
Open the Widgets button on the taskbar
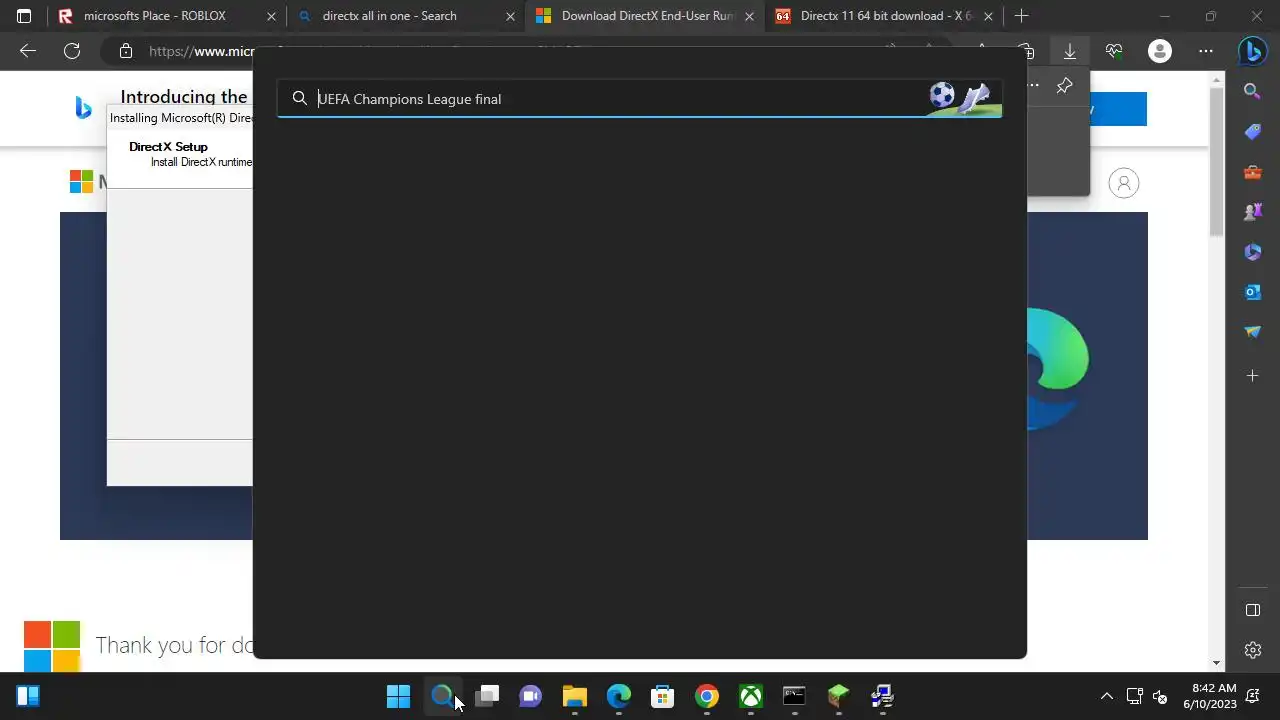click(28, 696)
